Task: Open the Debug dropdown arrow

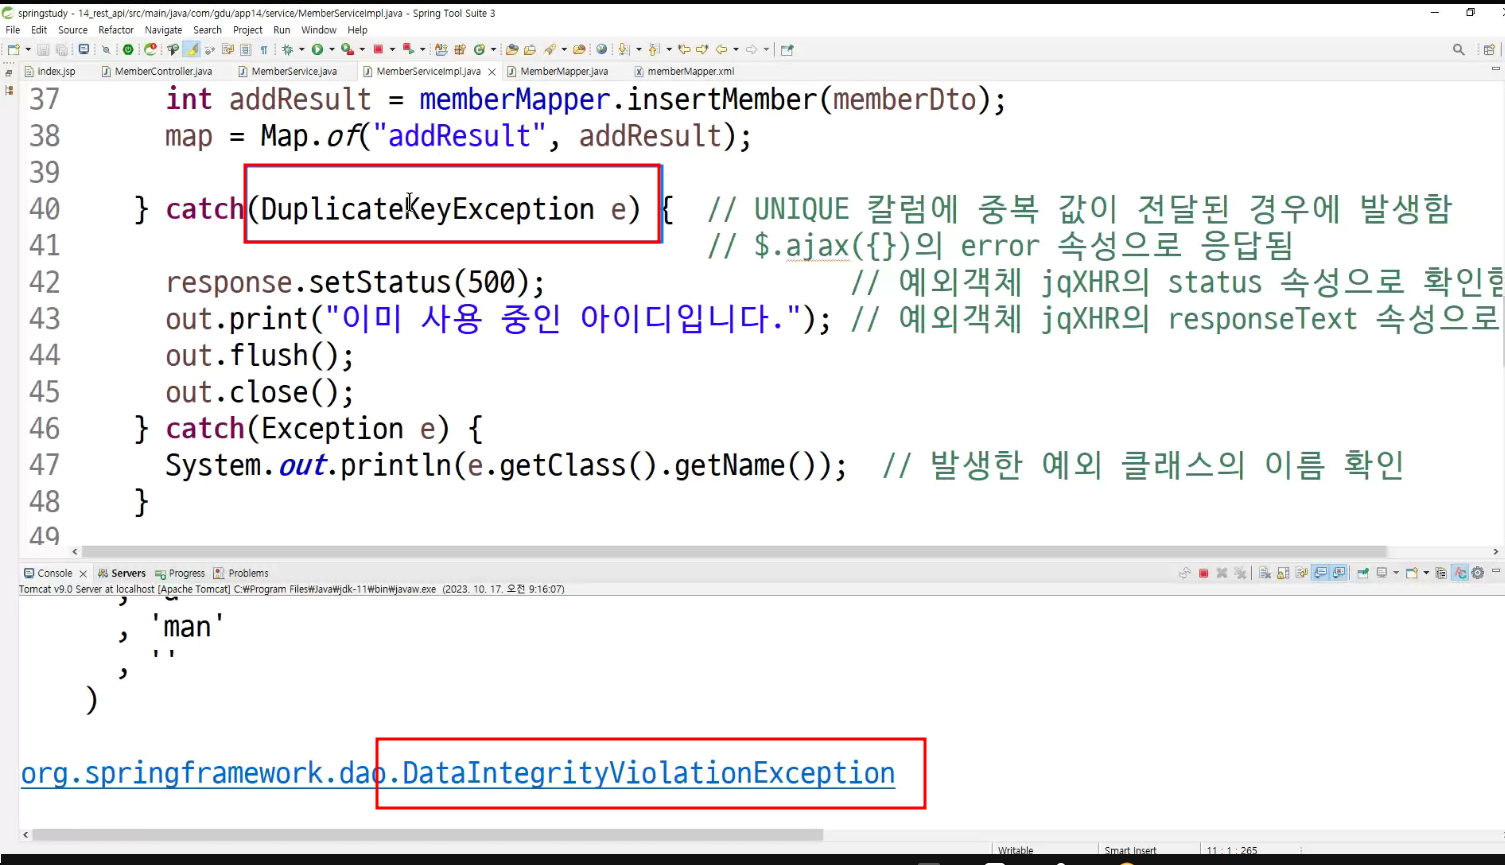Action: pyautogui.click(x=301, y=49)
